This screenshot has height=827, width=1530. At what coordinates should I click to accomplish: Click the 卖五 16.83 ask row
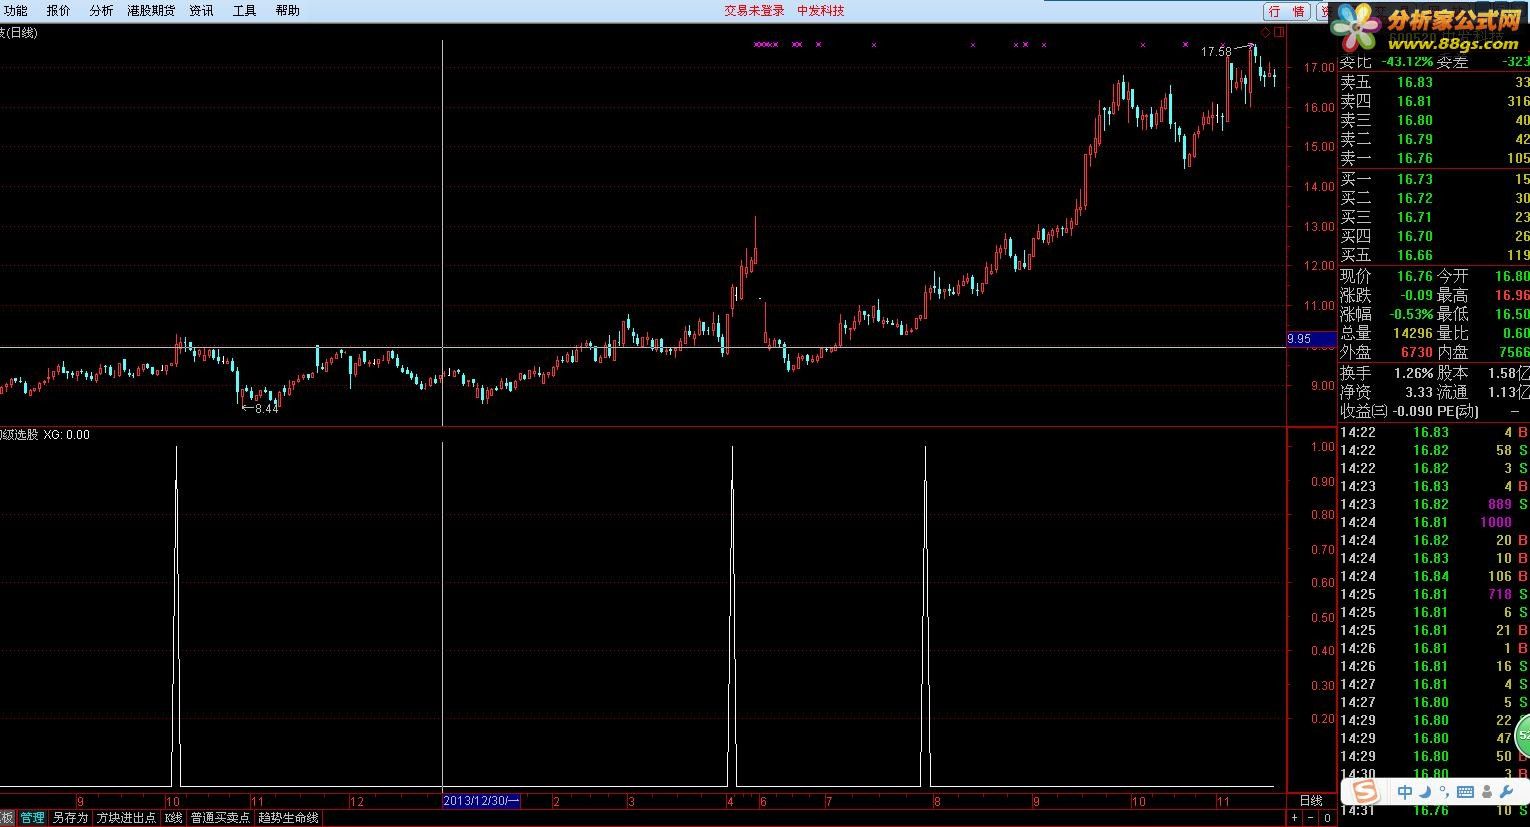pyautogui.click(x=1434, y=82)
